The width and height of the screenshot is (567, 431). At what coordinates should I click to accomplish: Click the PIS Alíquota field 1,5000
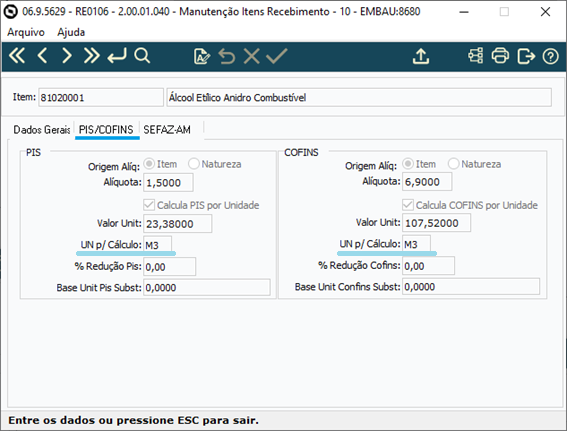tap(169, 183)
